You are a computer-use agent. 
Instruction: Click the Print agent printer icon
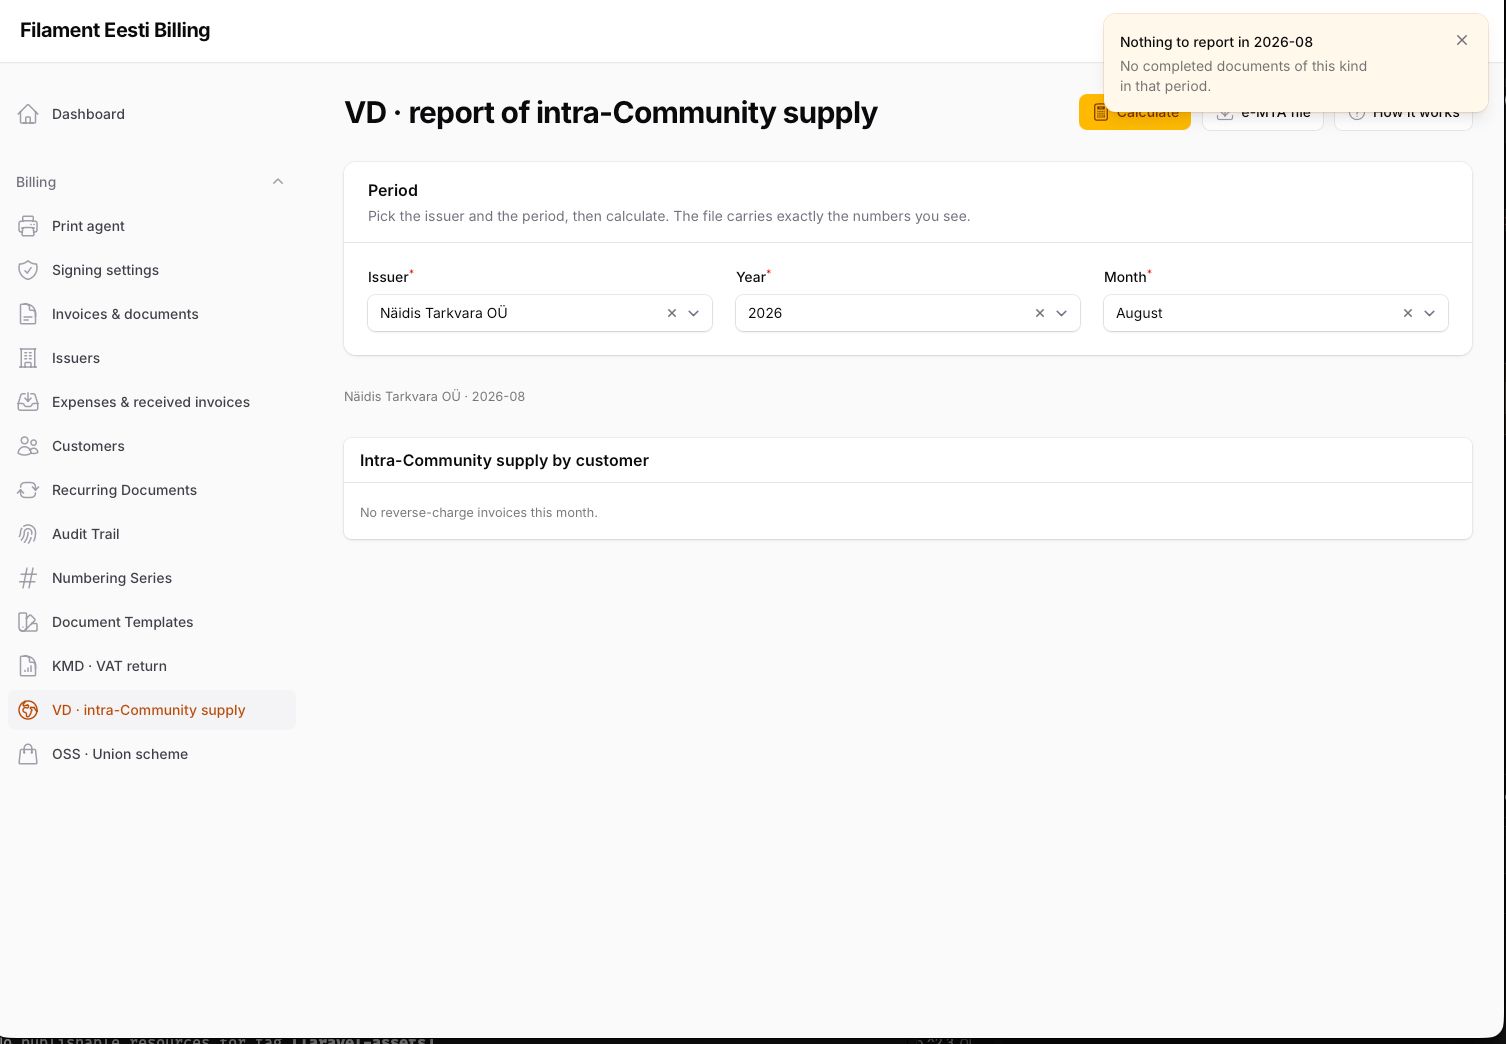tap(28, 226)
